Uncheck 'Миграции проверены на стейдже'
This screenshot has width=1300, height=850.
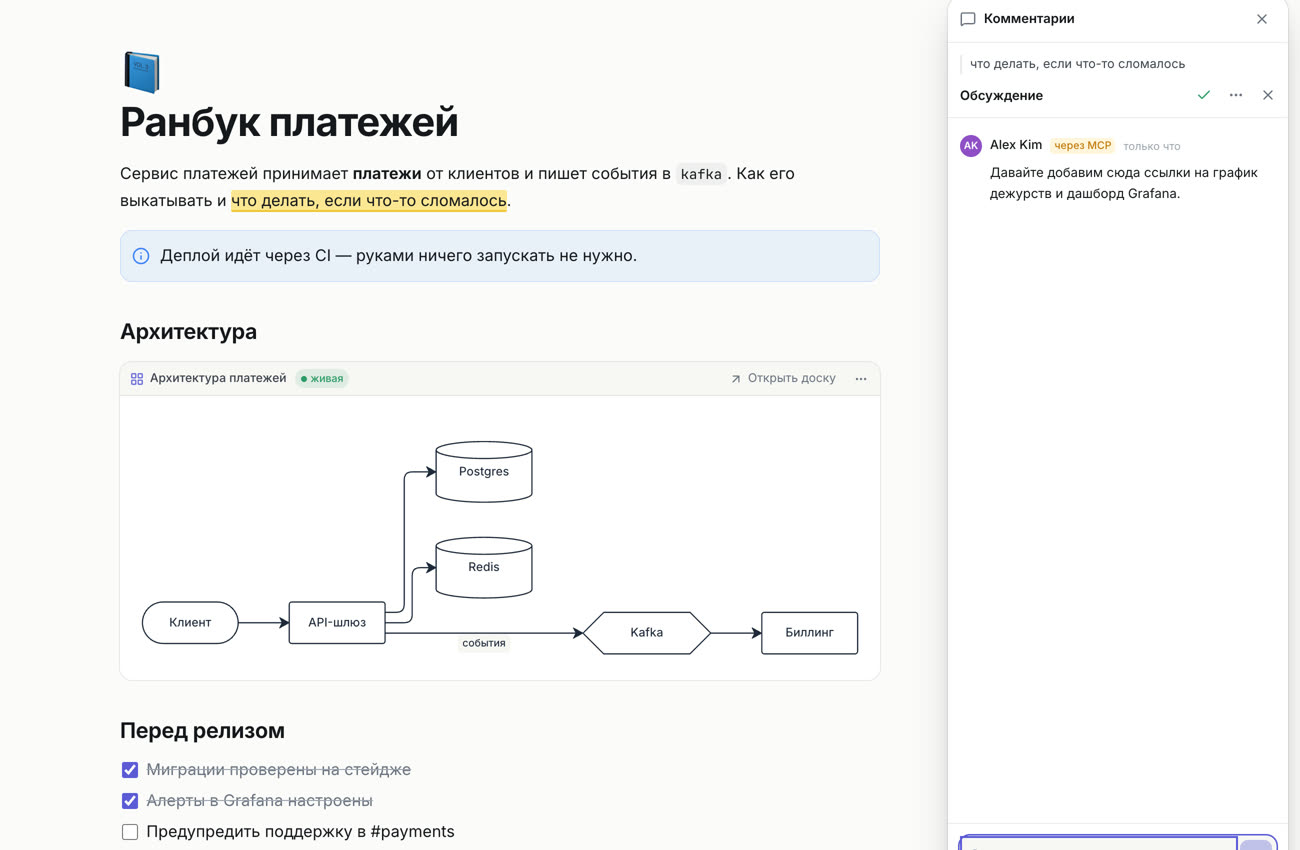[x=130, y=770]
